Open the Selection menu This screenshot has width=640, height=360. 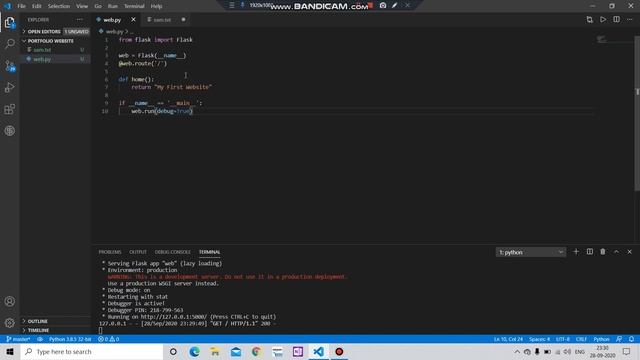pyautogui.click(x=59, y=6)
